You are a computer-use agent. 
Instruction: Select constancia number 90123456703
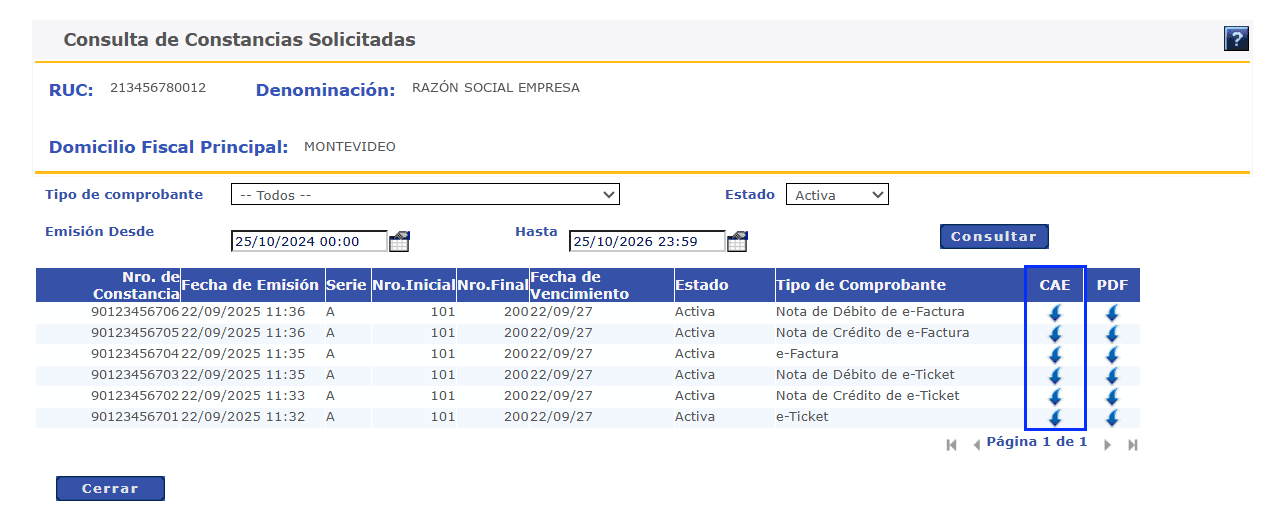tap(135, 375)
